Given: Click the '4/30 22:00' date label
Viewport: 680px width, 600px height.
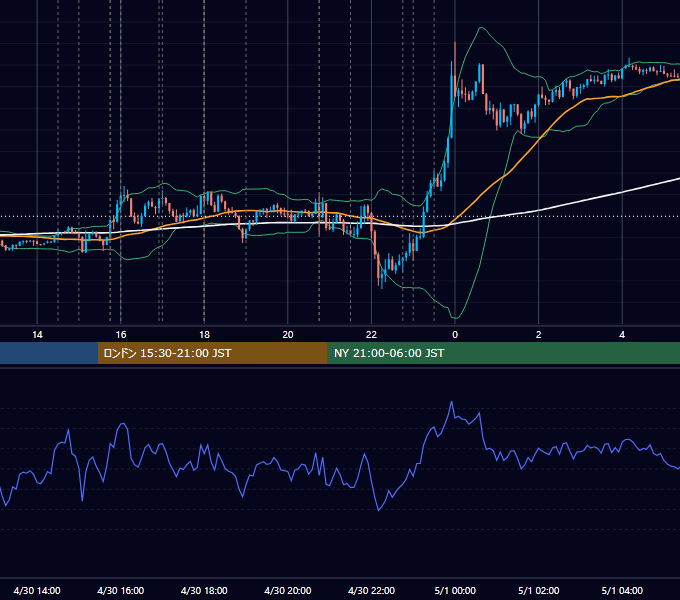Looking at the screenshot, I should point(371,590).
